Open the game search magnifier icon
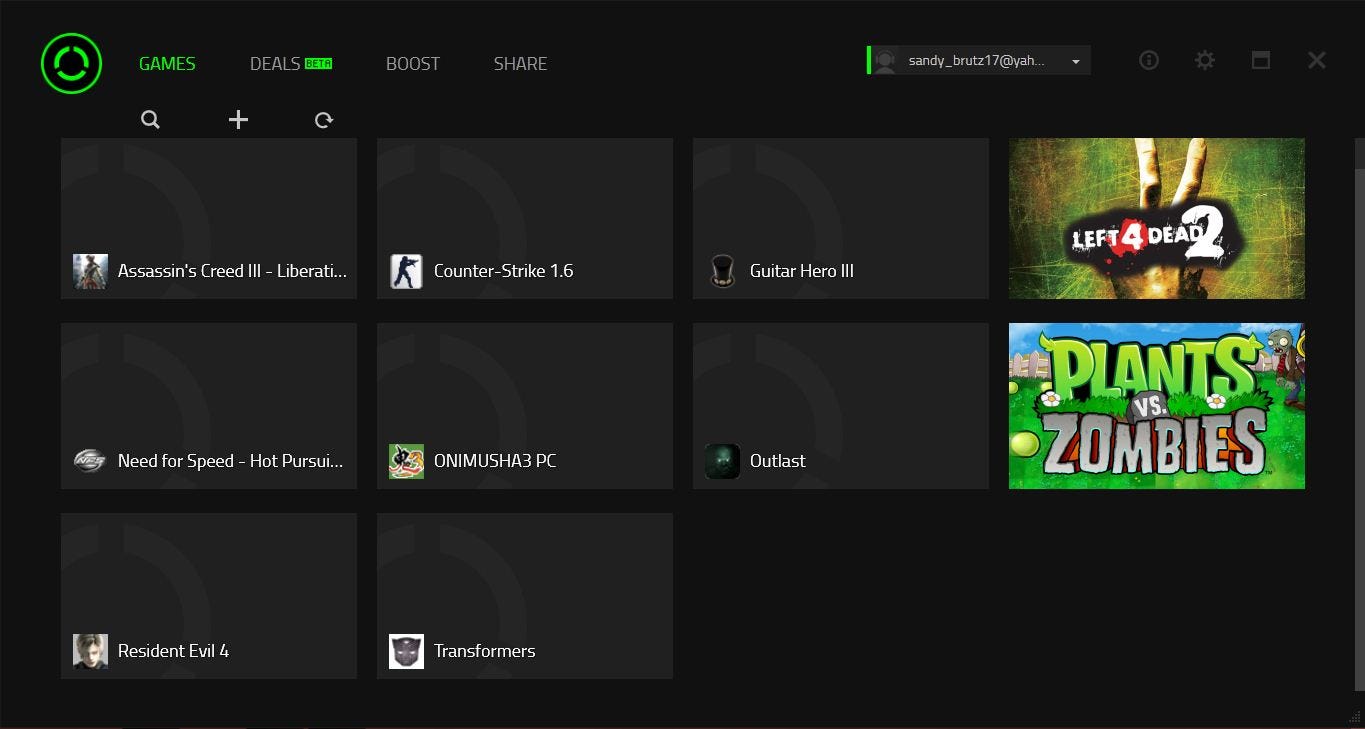Image resolution: width=1365 pixels, height=729 pixels. click(x=150, y=120)
